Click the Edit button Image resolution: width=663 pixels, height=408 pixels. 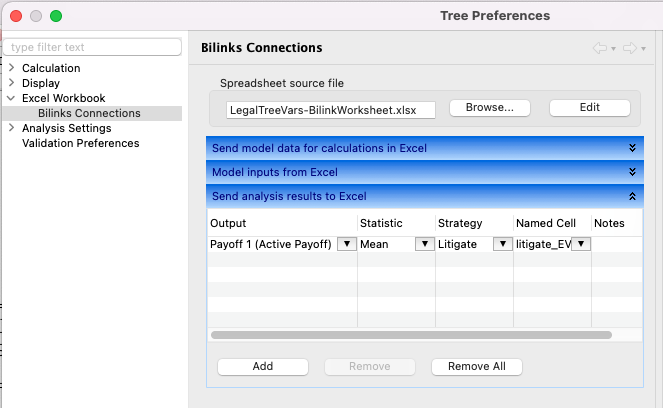(589, 108)
